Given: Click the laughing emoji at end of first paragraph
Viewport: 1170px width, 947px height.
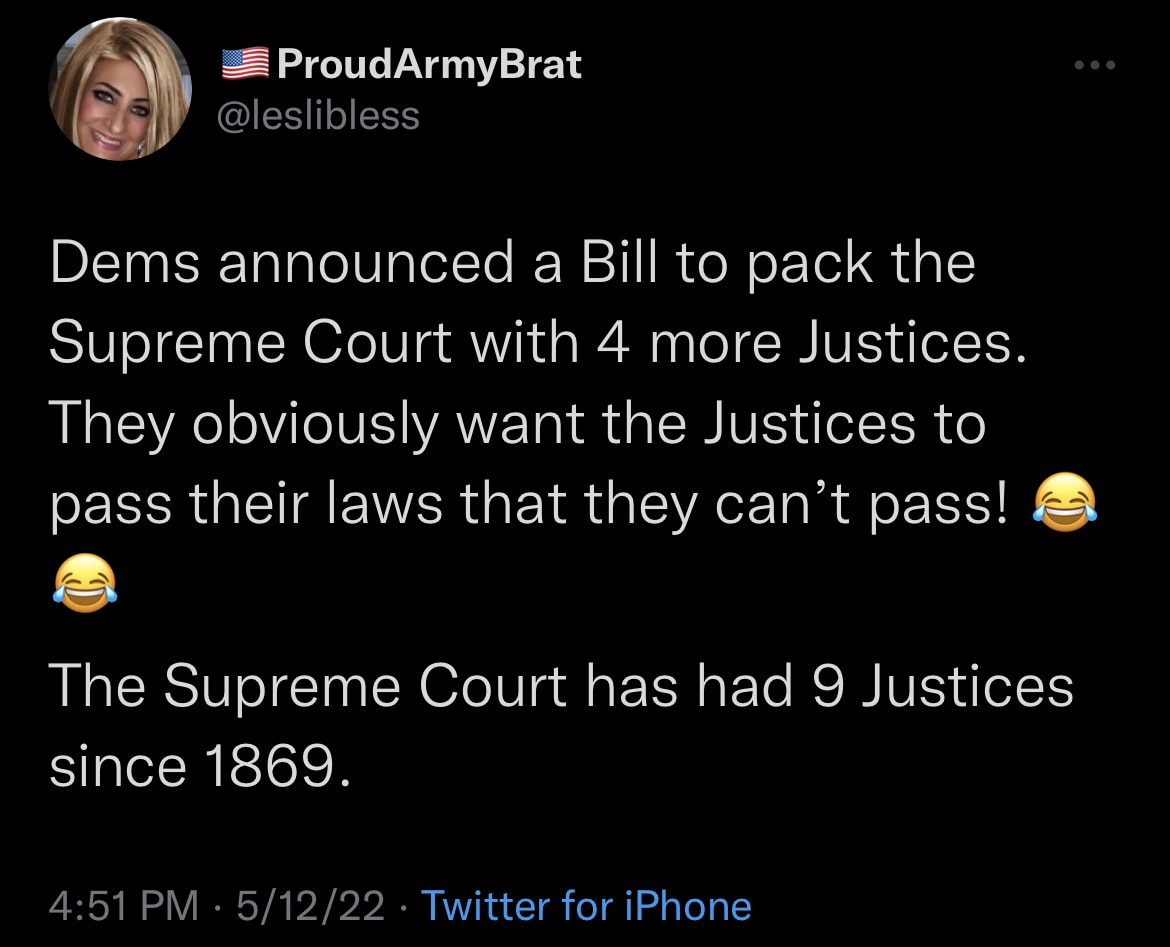Looking at the screenshot, I should [x=1063, y=503].
